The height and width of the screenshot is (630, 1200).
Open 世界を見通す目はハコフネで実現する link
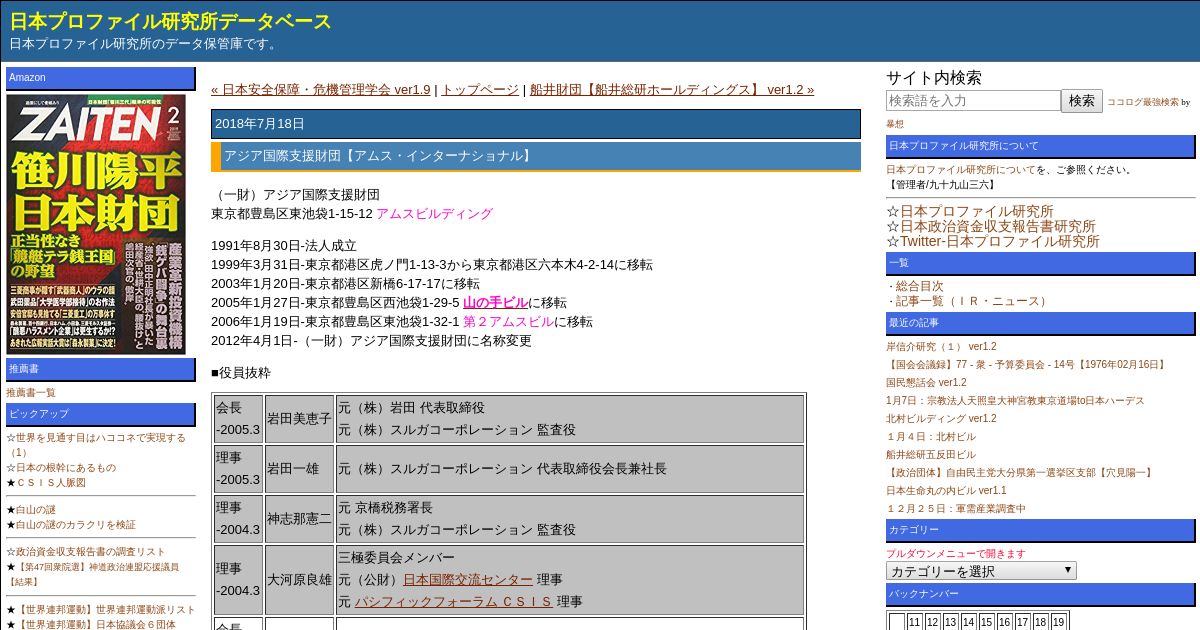click(x=95, y=445)
